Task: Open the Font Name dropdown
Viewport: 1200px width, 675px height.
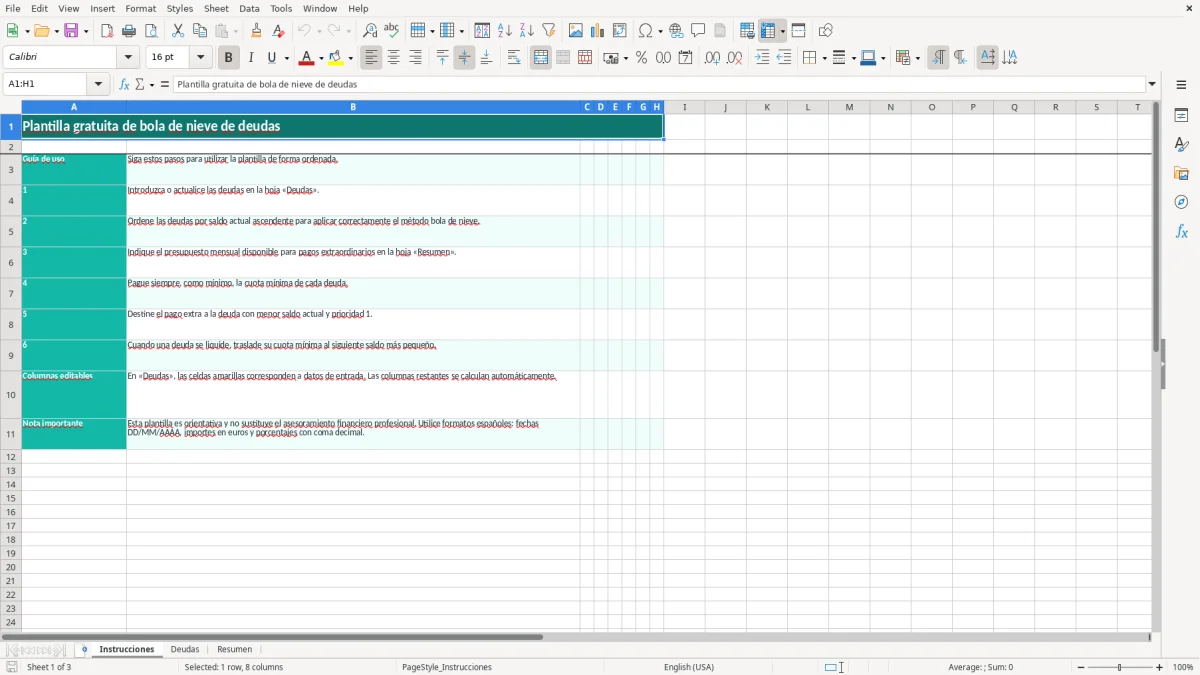Action: [x=127, y=58]
